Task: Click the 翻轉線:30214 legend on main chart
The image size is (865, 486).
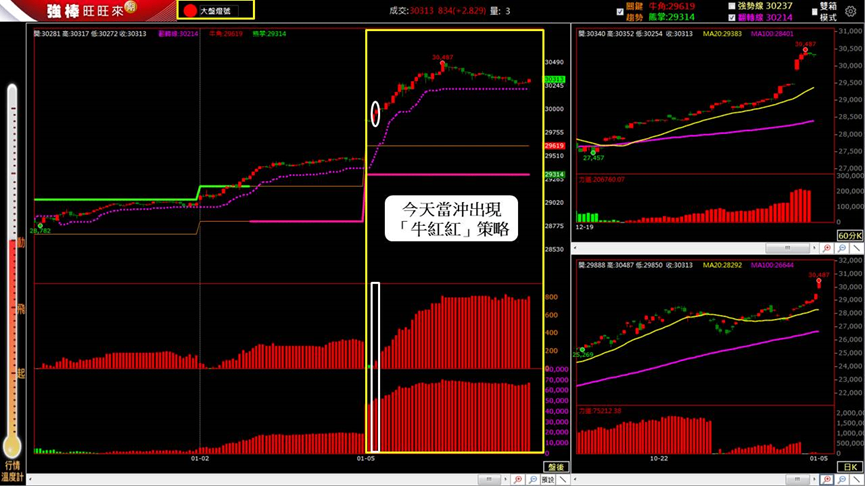Action: [178, 34]
